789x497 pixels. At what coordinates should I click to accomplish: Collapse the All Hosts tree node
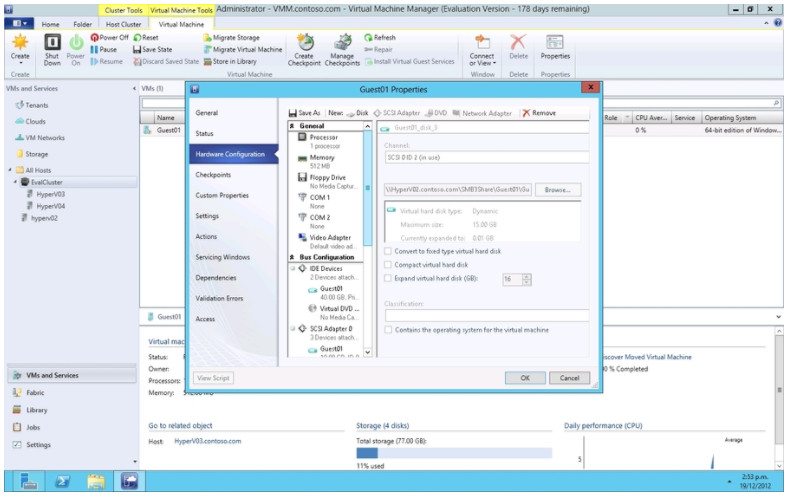point(10,170)
